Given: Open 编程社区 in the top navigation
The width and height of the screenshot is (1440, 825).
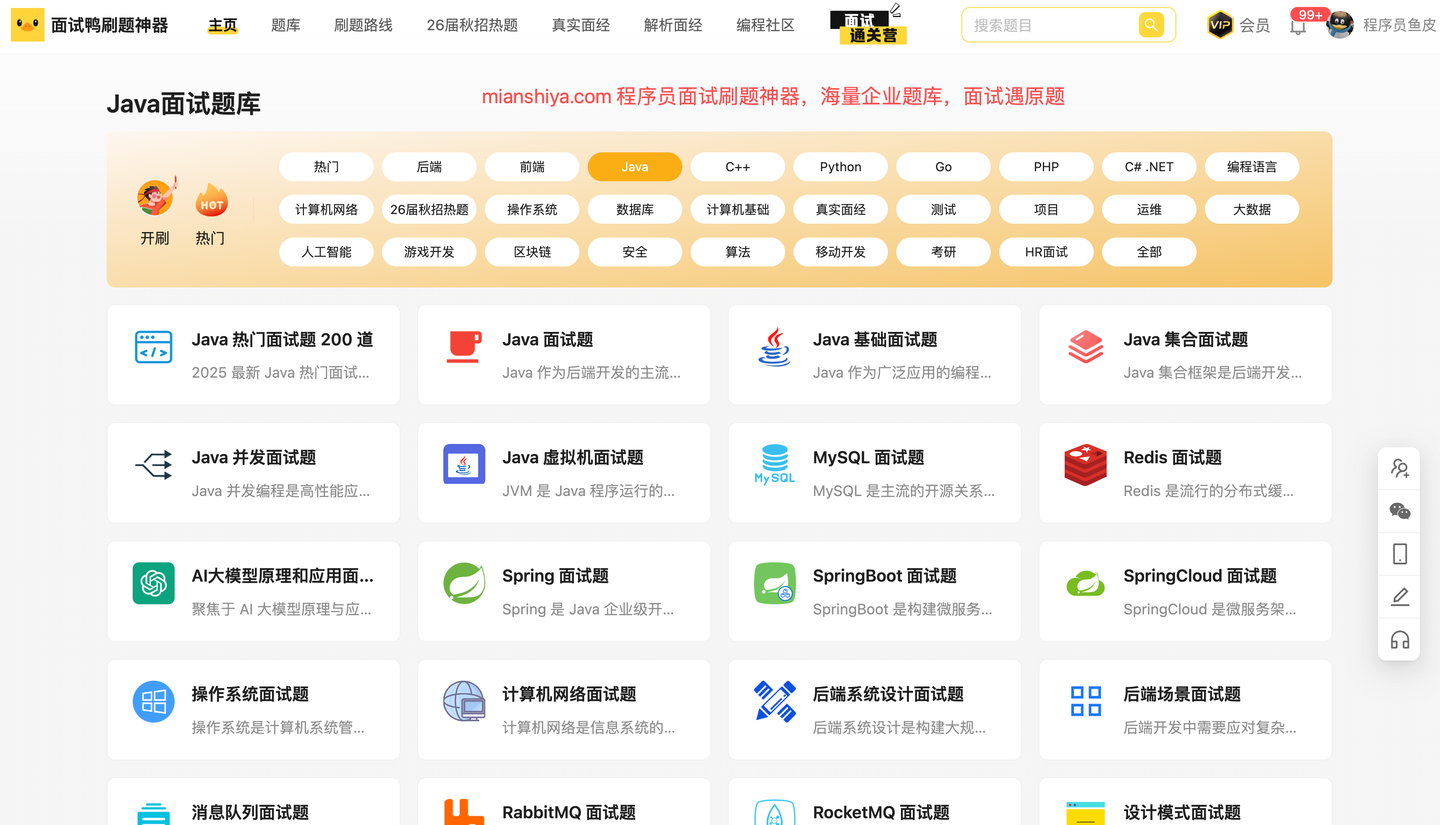Looking at the screenshot, I should point(765,25).
